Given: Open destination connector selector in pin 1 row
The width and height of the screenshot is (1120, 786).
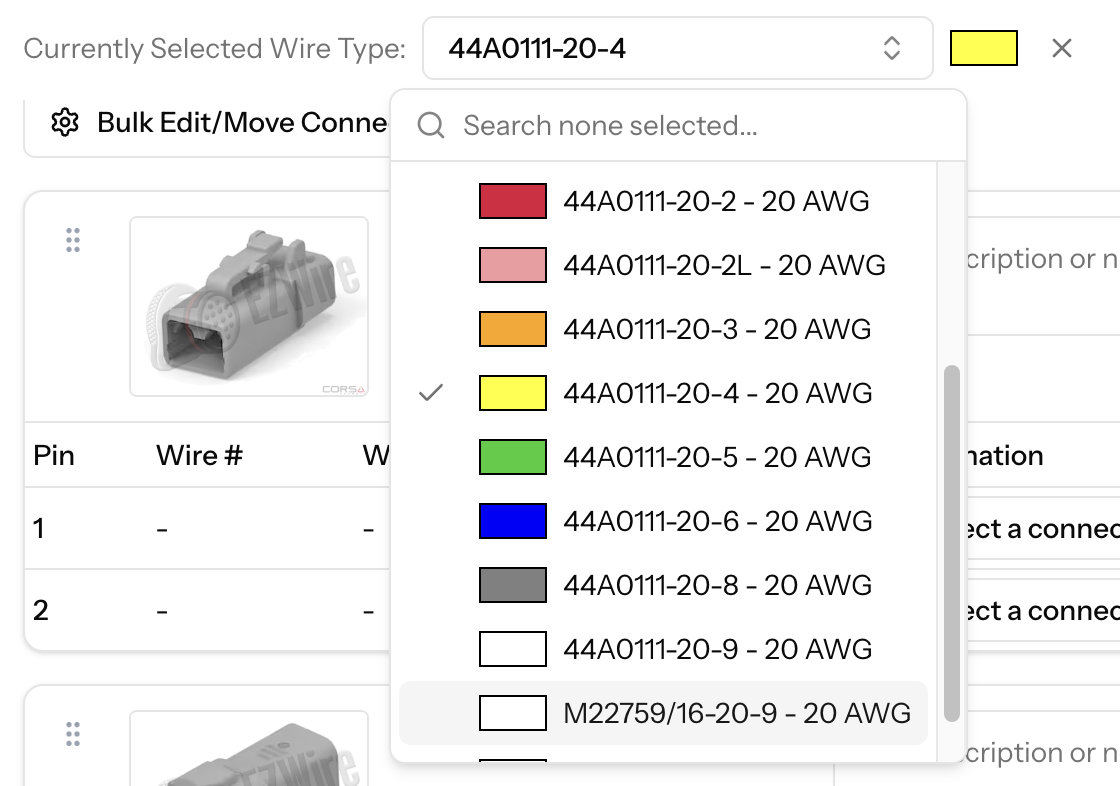Looking at the screenshot, I should (1044, 529).
